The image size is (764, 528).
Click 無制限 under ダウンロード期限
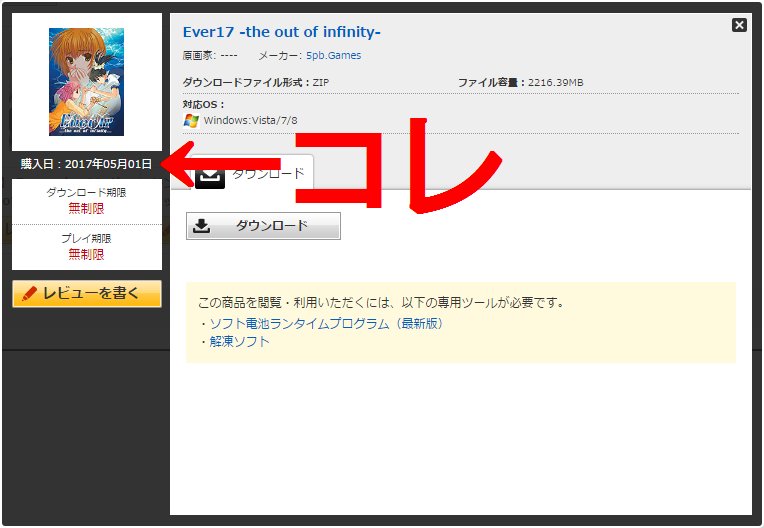[86, 208]
